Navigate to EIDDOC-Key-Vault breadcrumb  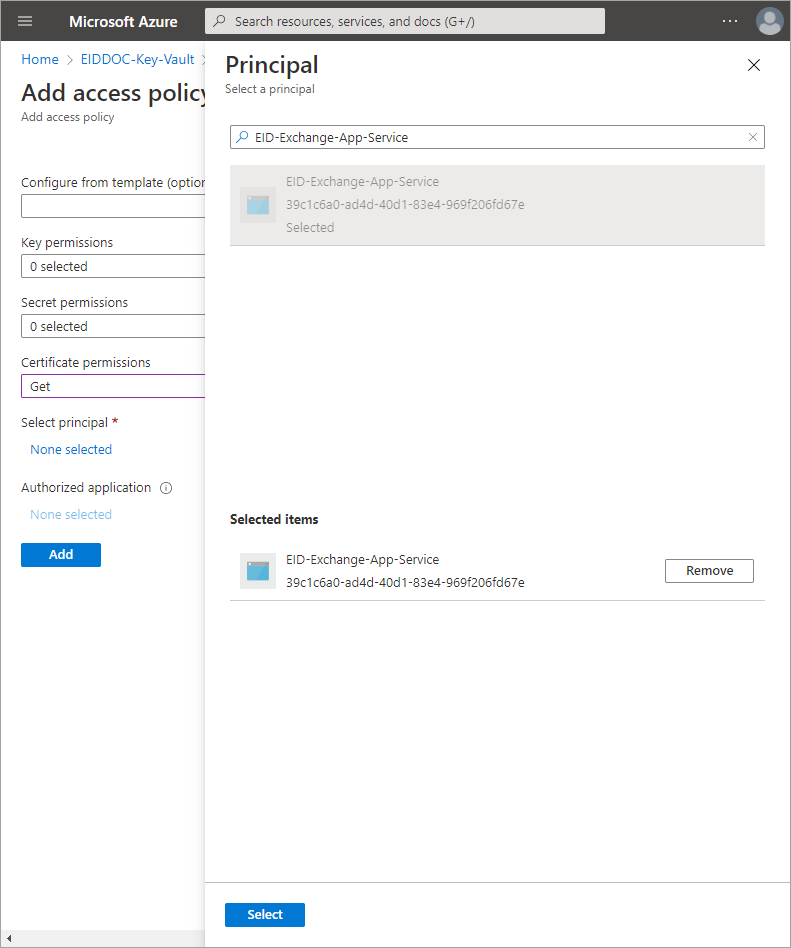(x=137, y=60)
